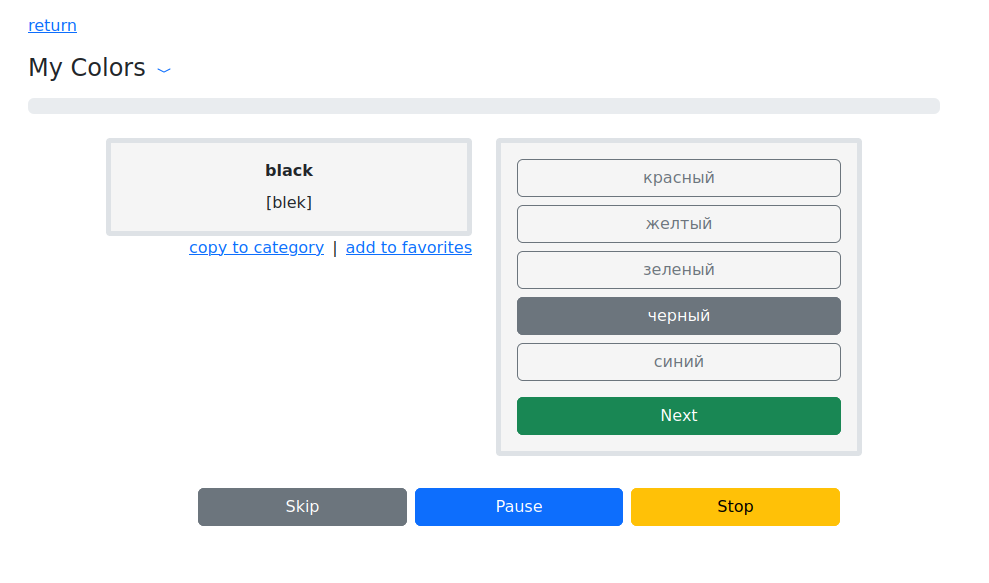Select the highlighted черный answer
The width and height of the screenshot is (989, 583).
pos(678,316)
